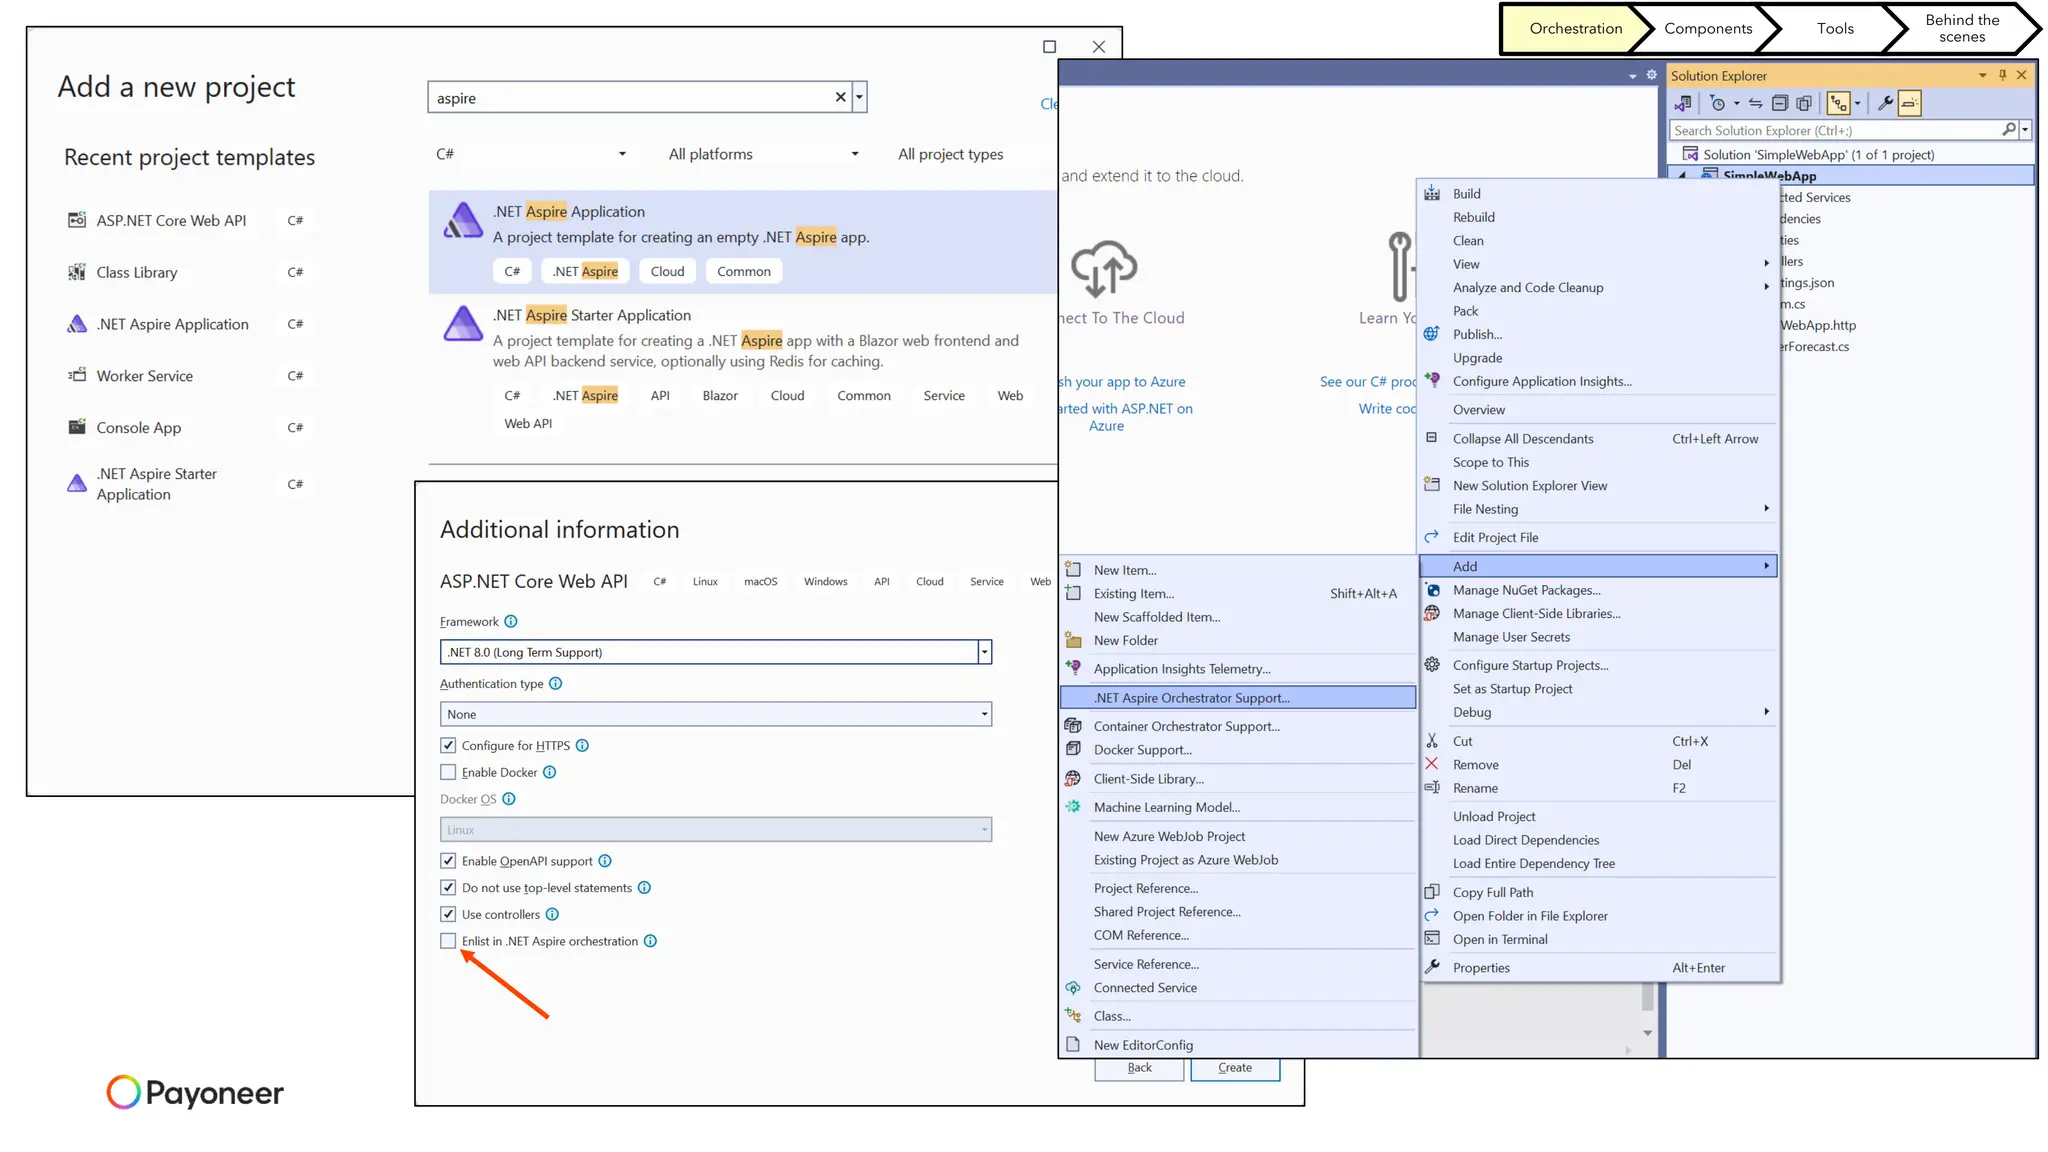The image size is (2048, 1152).
Task: Open the Solution Explorer window position dropdown
Action: [x=1983, y=75]
